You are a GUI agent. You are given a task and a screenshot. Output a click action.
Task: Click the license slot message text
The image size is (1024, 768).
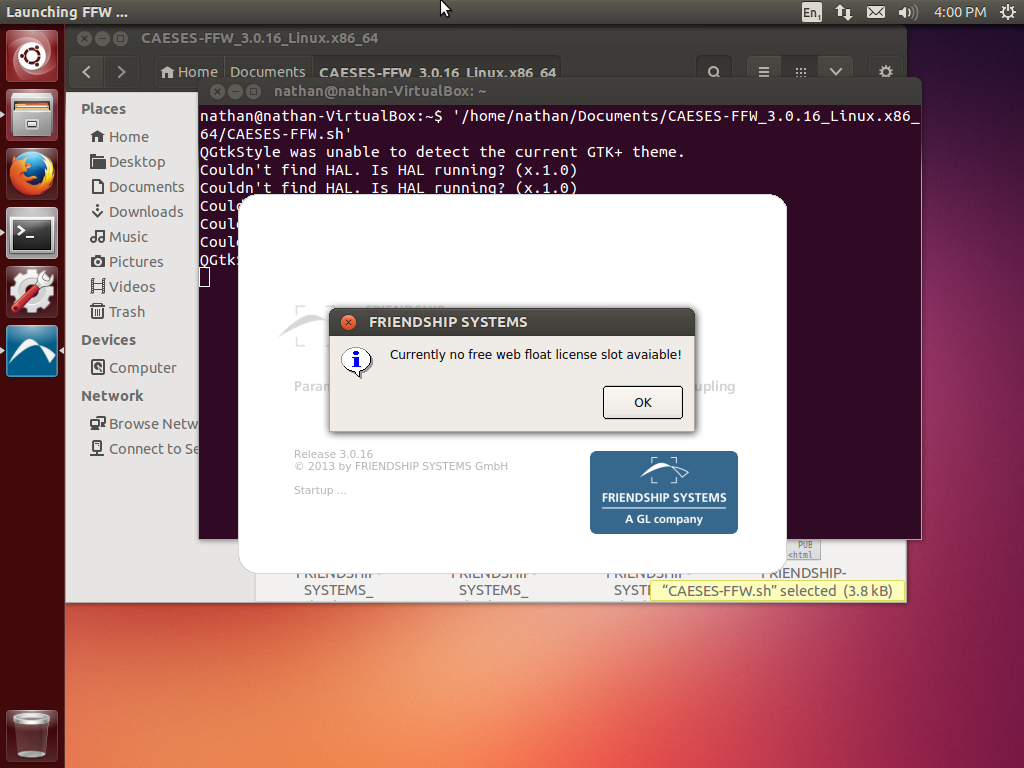[536, 355]
